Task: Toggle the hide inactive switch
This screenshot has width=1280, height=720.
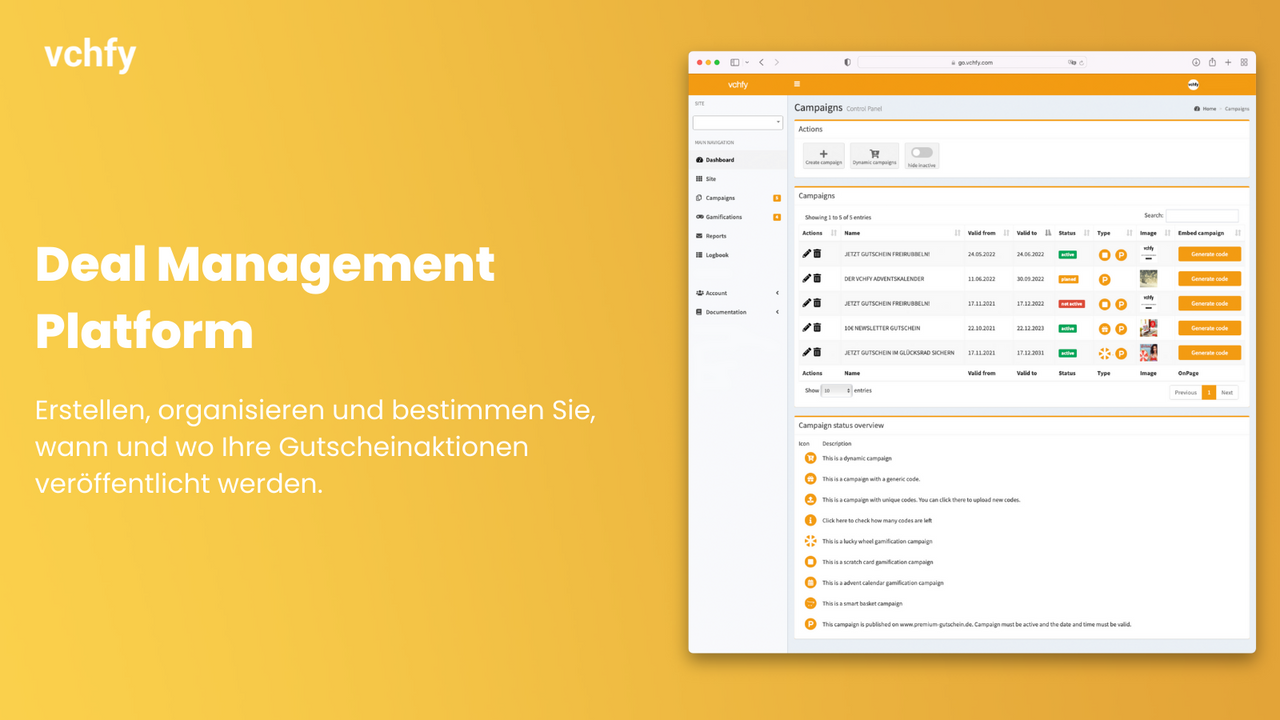Action: (x=921, y=153)
